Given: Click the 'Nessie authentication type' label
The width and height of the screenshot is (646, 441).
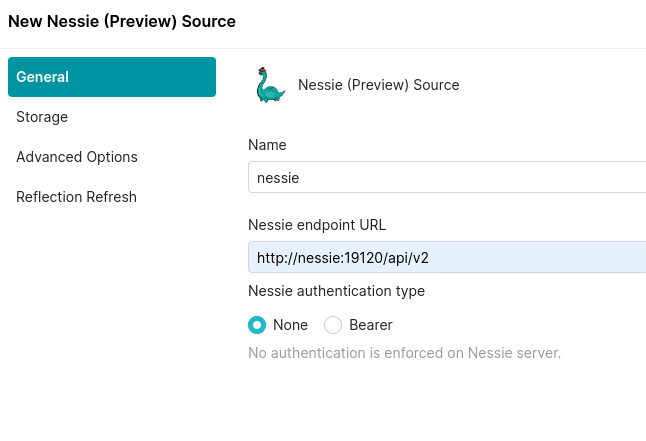Looking at the screenshot, I should pos(336,291).
